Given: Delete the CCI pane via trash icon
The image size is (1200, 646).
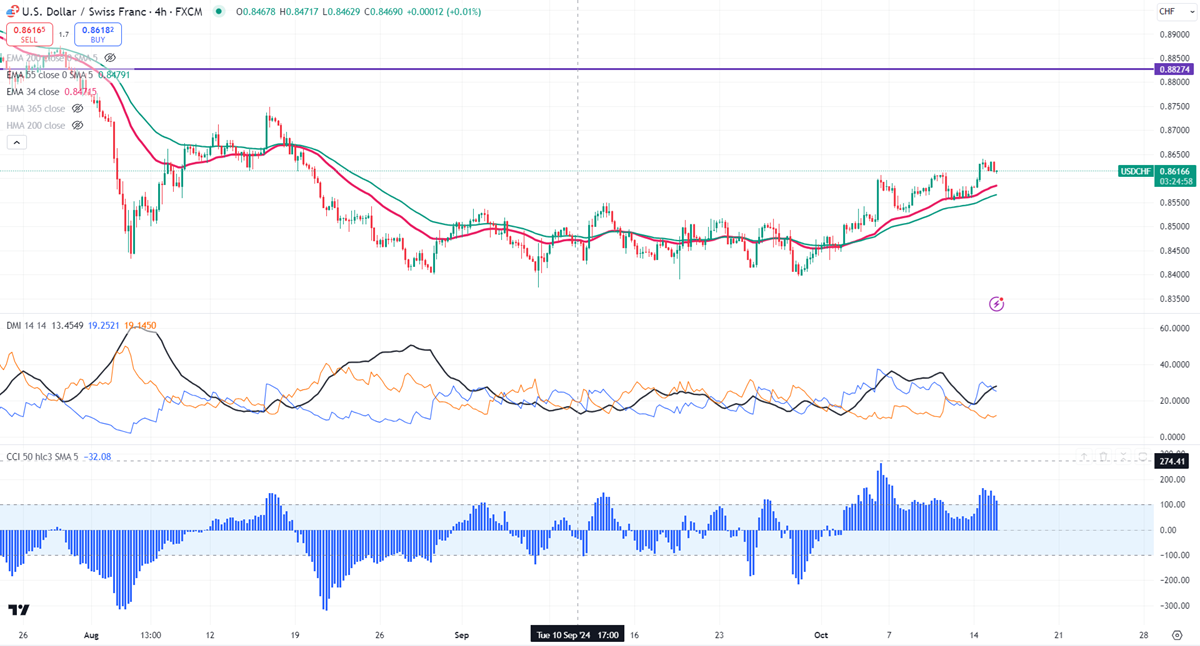Looking at the screenshot, I should [x=1104, y=457].
